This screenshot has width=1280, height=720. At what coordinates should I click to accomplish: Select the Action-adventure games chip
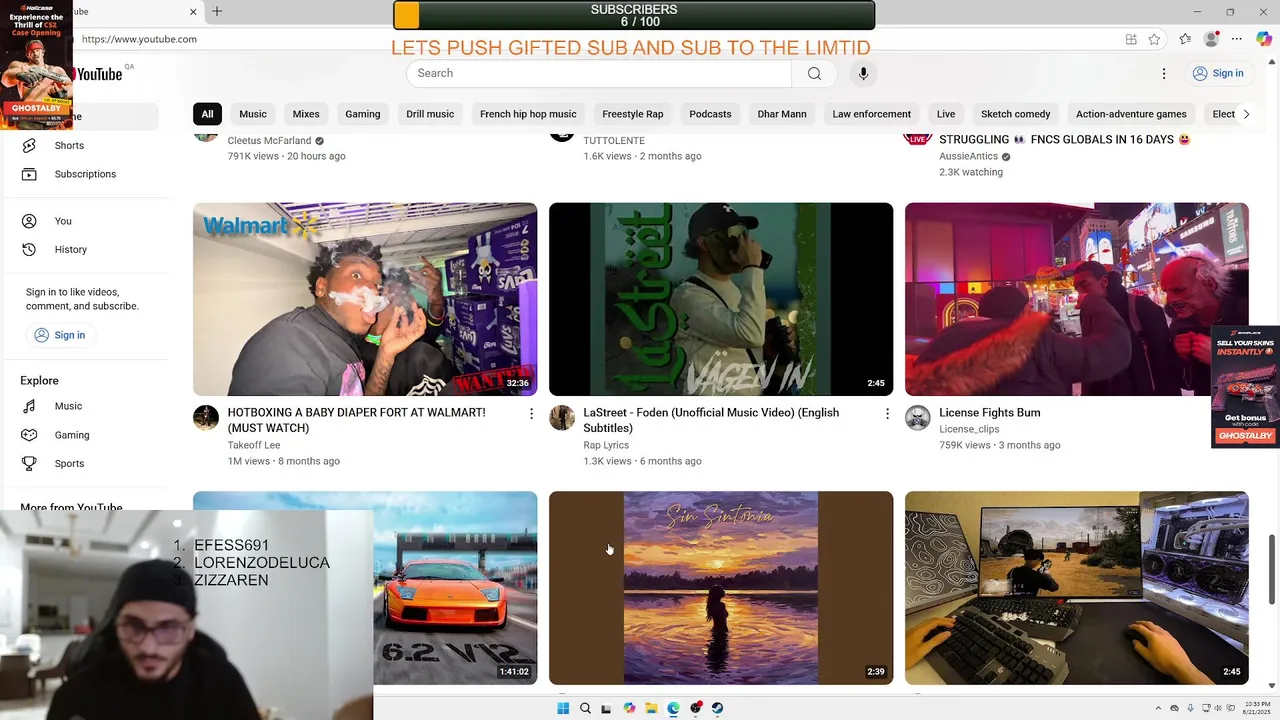(1131, 114)
